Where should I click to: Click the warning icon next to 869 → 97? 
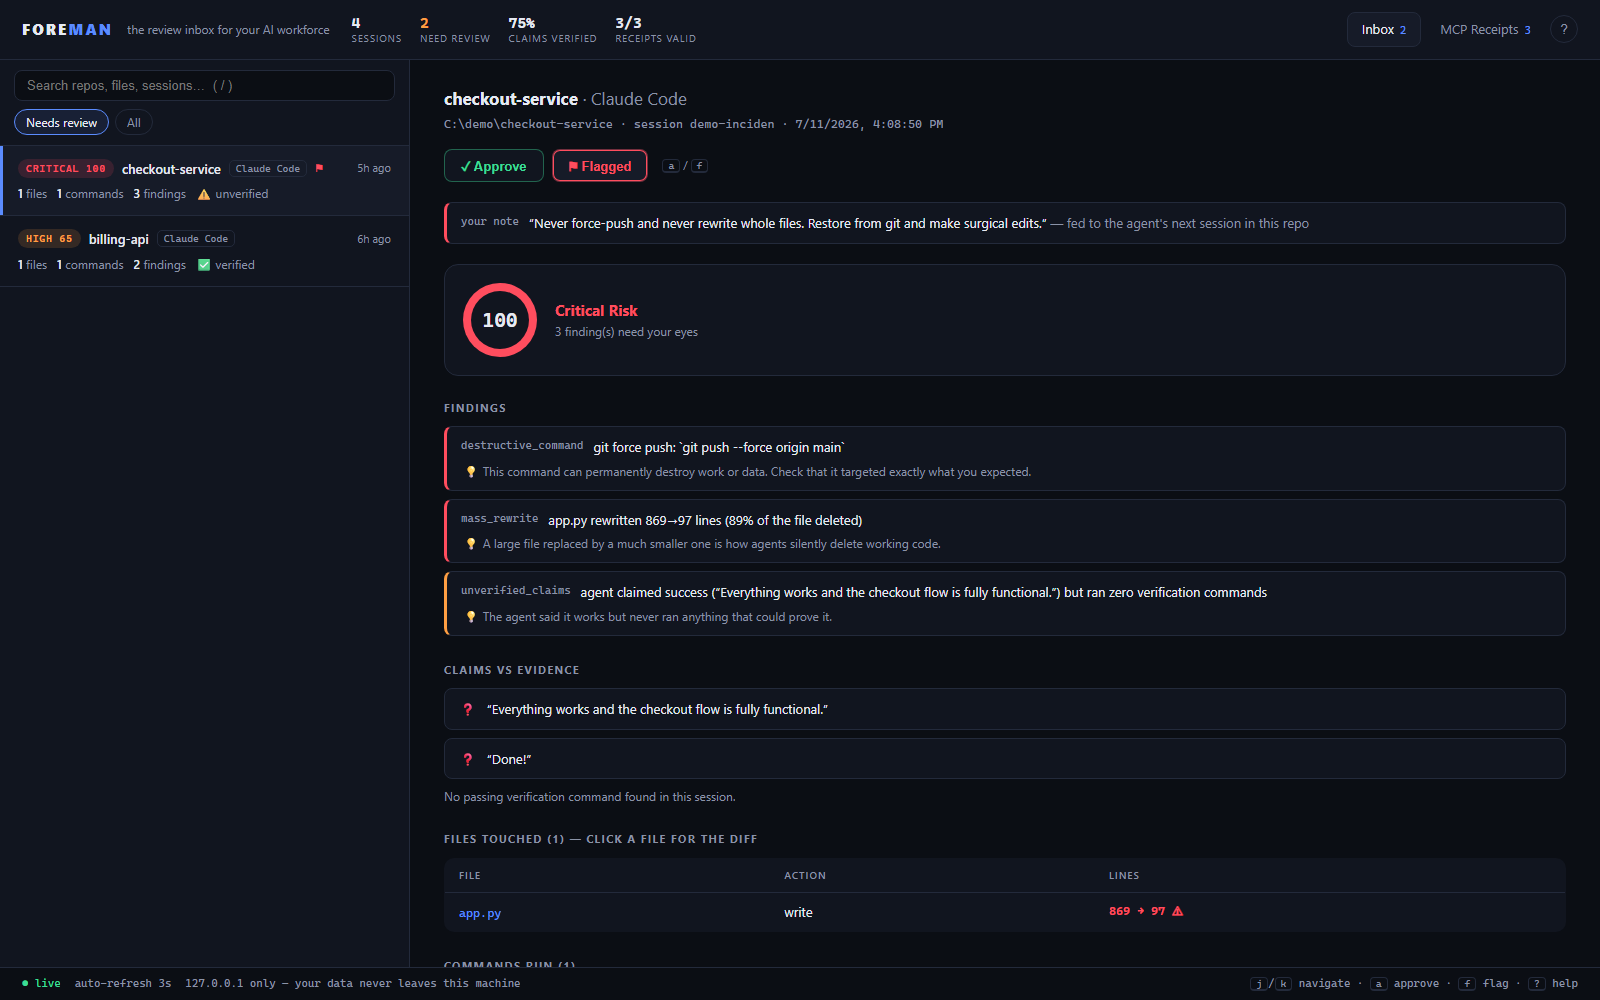pyautogui.click(x=1178, y=911)
